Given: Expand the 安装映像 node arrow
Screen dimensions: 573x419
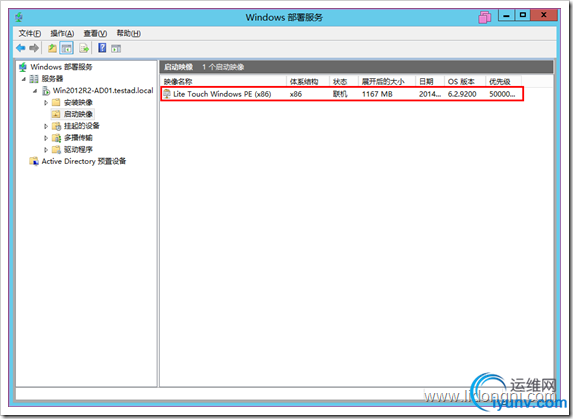Looking at the screenshot, I should tap(46, 103).
